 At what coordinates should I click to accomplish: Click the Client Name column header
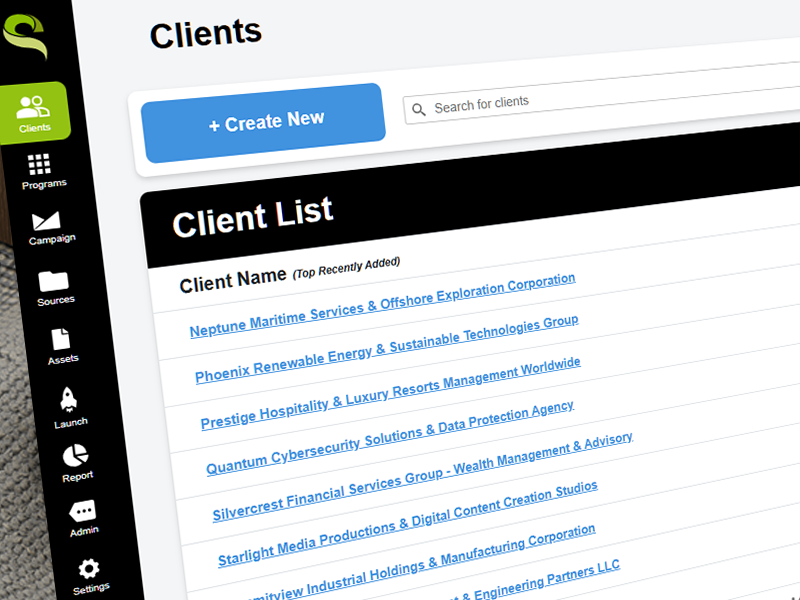pyautogui.click(x=233, y=281)
